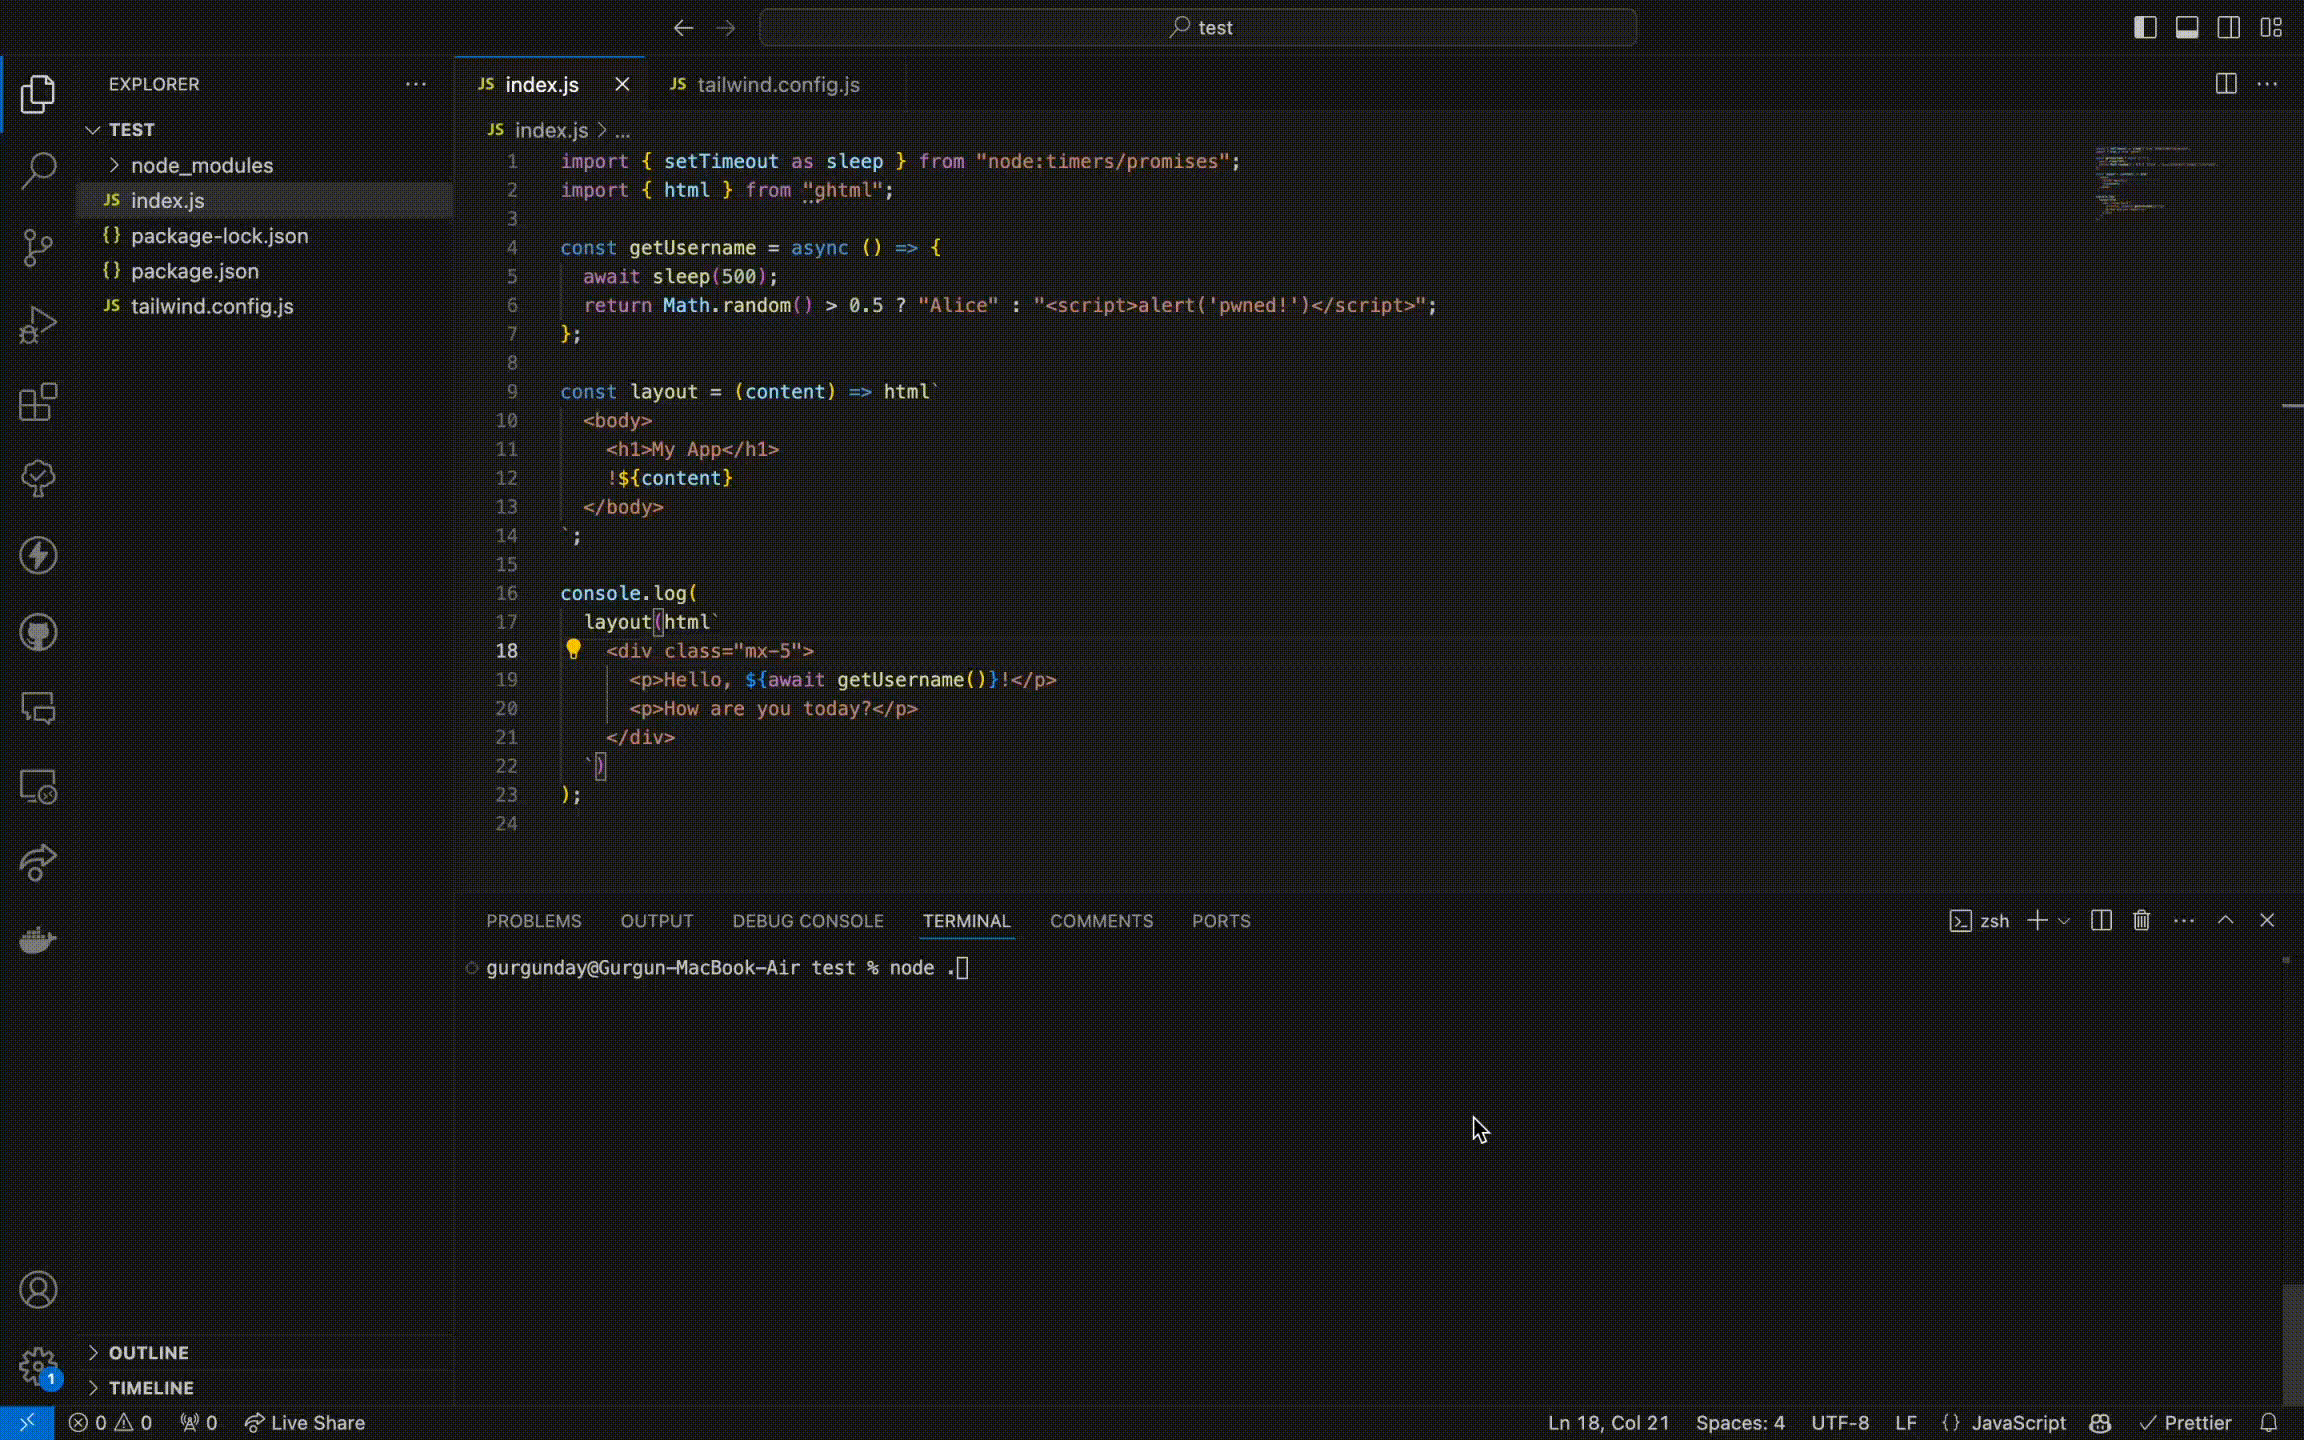Open the Source Control view
This screenshot has width=2304, height=1440.
[x=38, y=247]
